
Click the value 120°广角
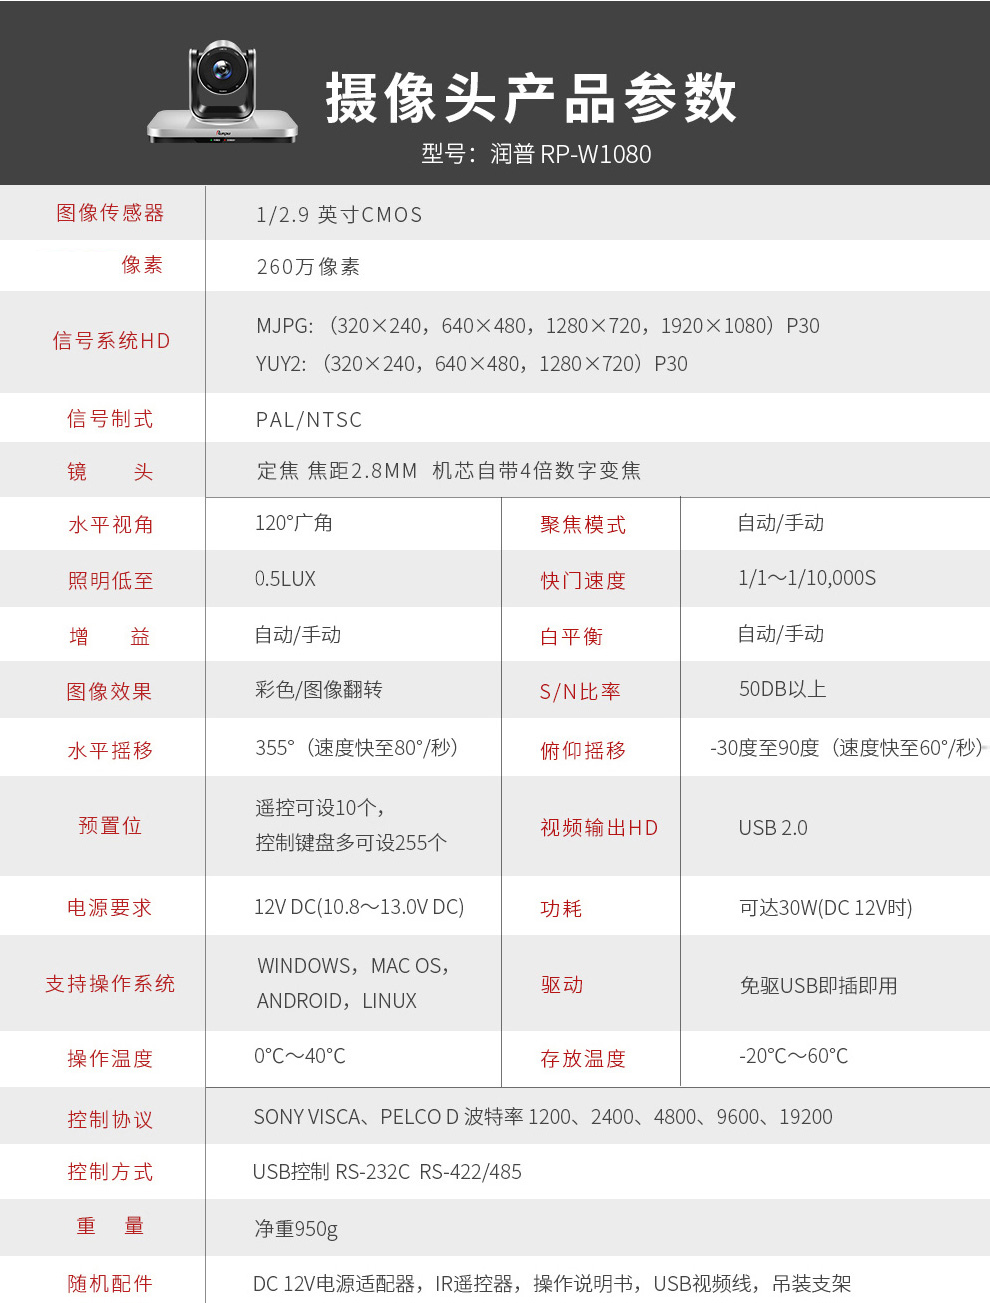[x=294, y=523]
